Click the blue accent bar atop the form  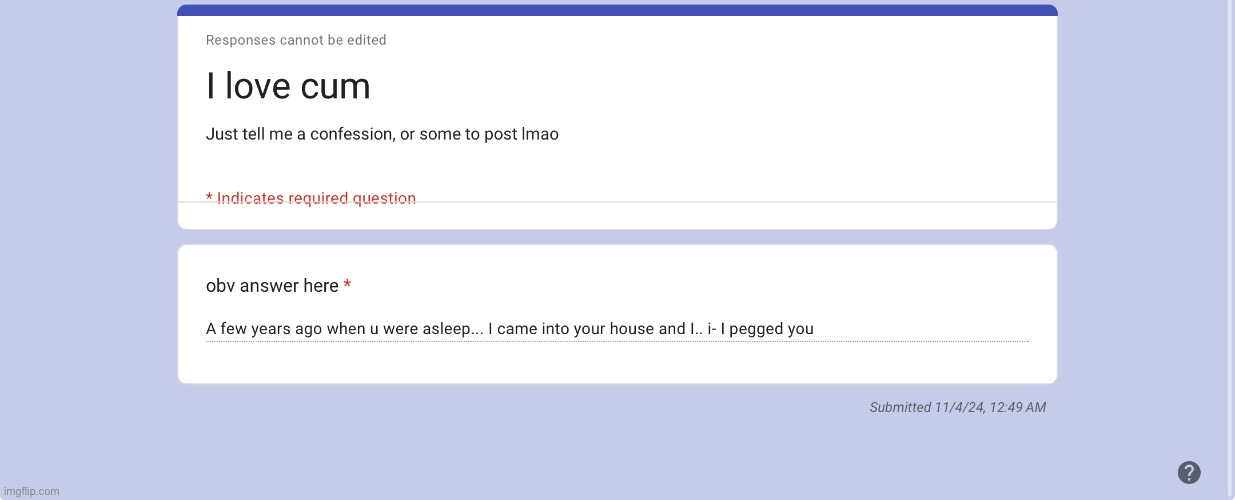point(617,10)
